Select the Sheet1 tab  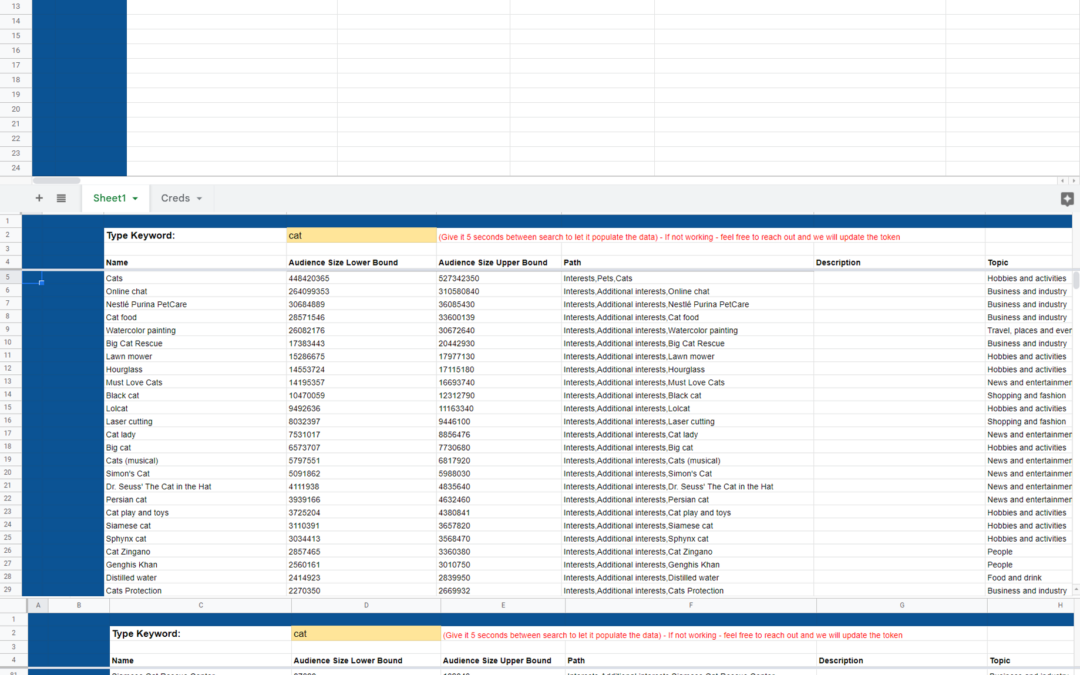coord(109,198)
